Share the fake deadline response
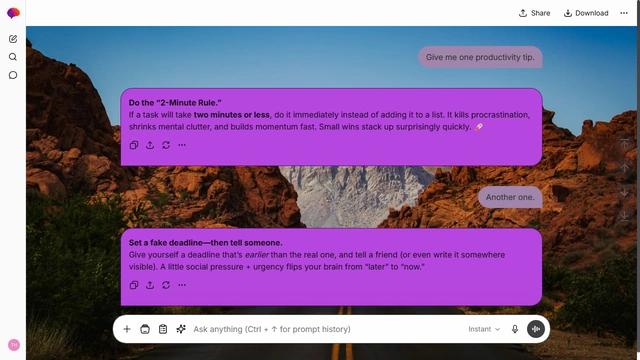The image size is (640, 360). click(150, 285)
